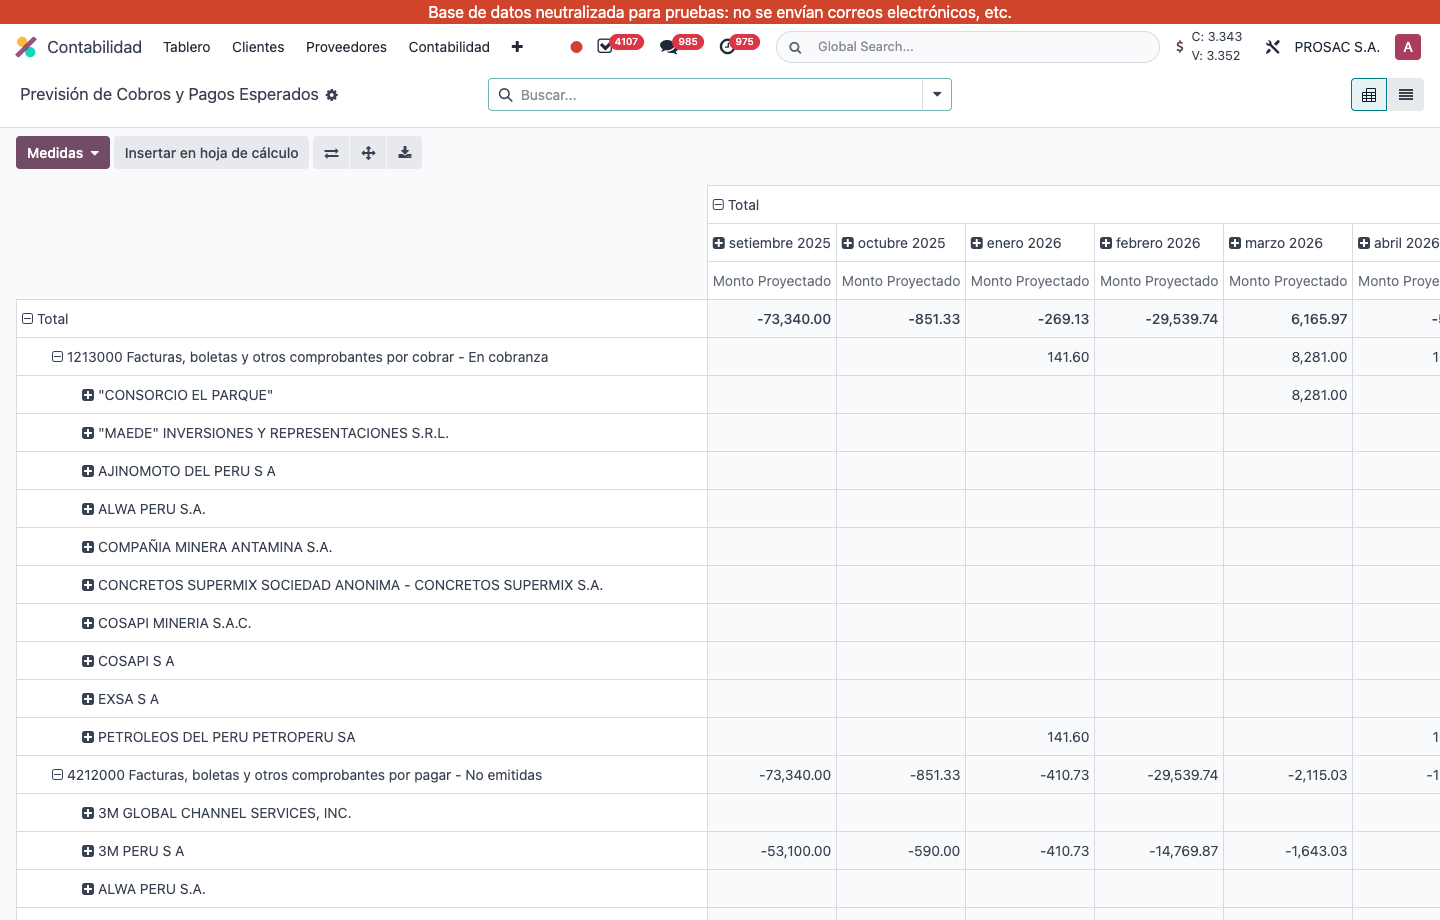Expand "MAEDE" INVERSIONES Y REPRESENTACIONES row

tap(88, 433)
